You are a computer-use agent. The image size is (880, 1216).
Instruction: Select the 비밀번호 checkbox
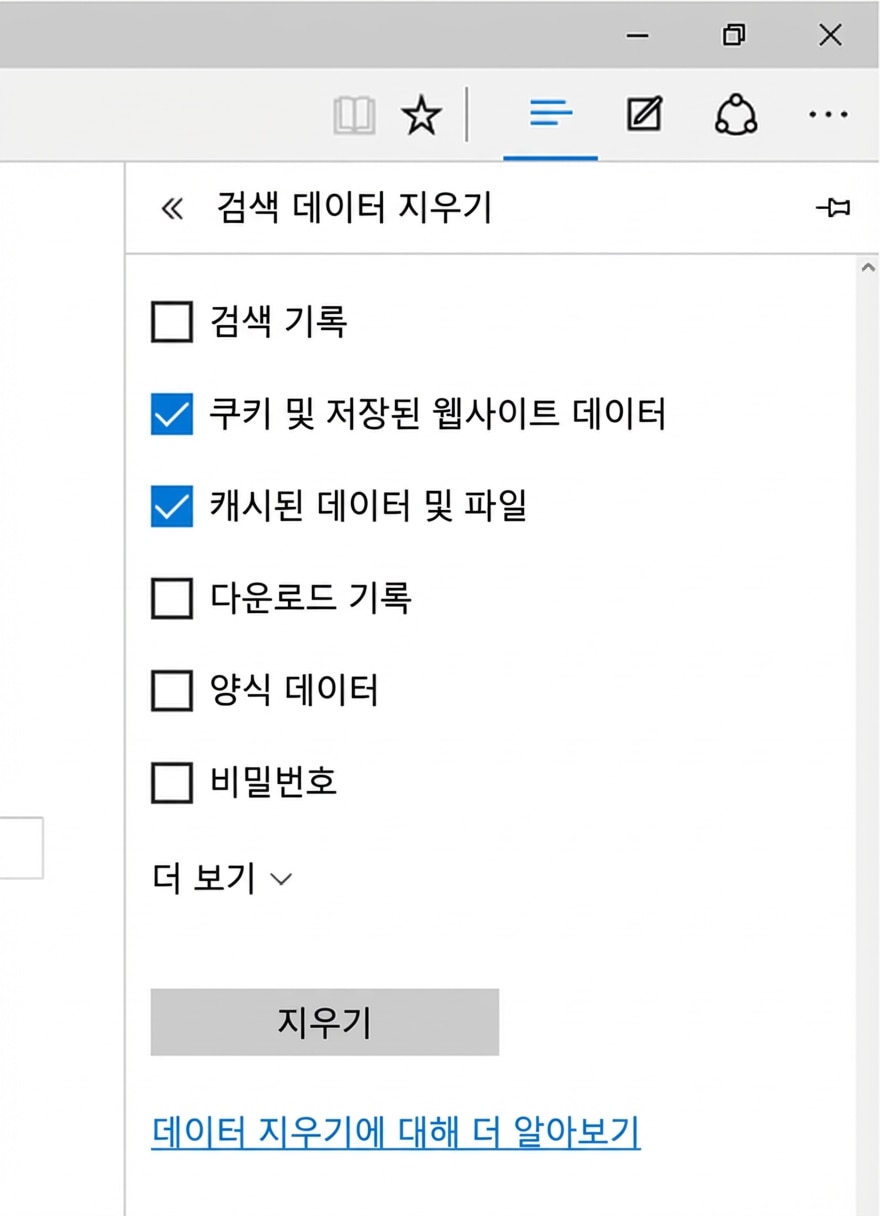click(171, 783)
